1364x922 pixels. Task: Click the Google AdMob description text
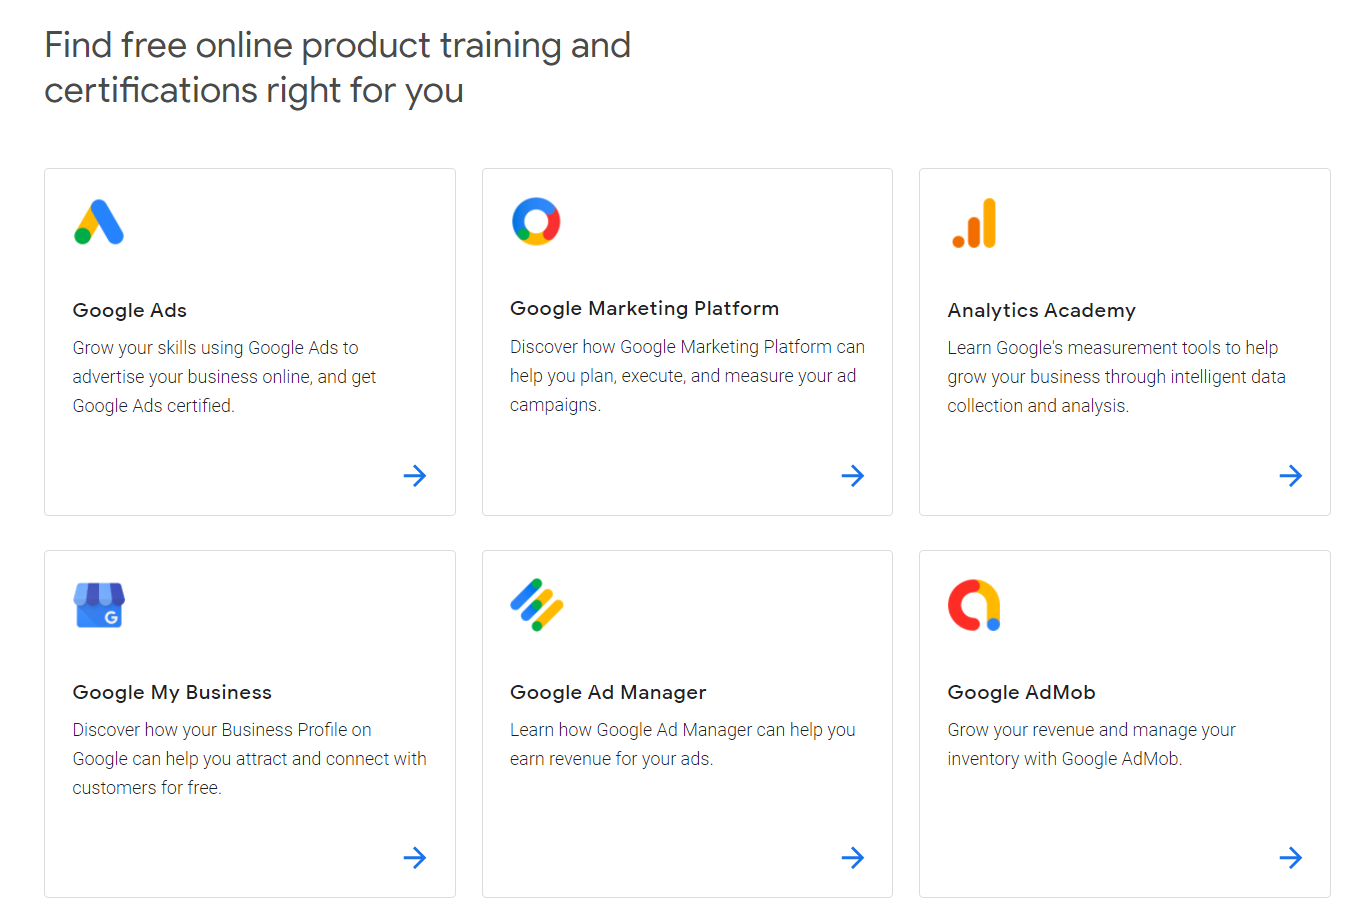[1091, 745]
